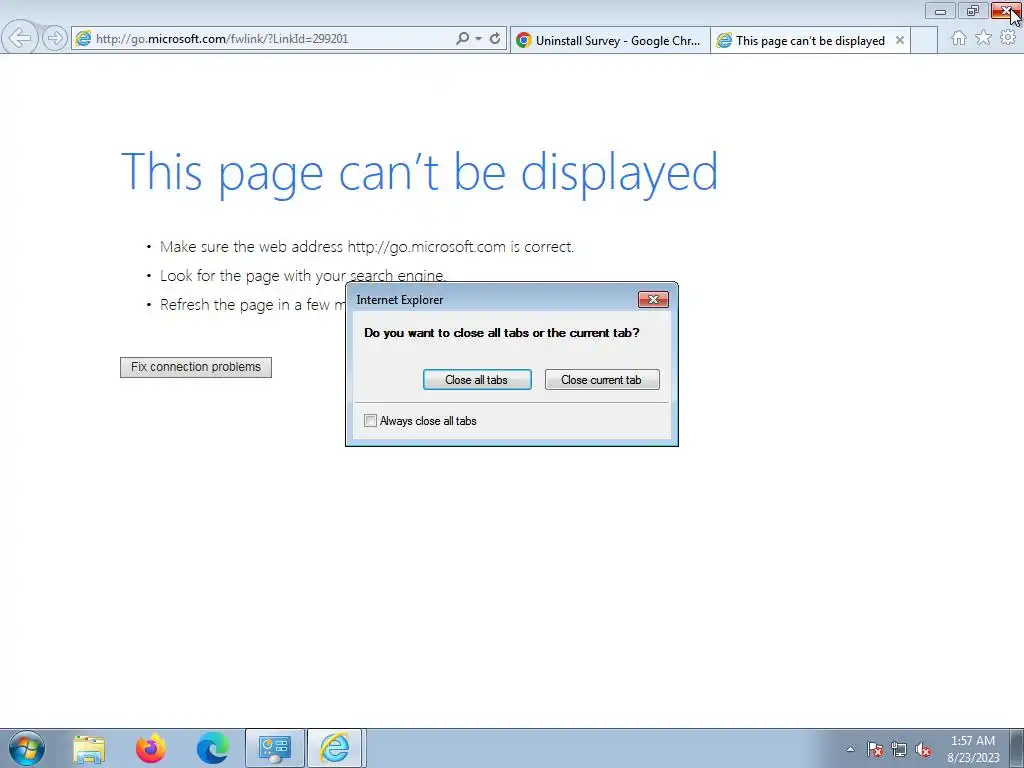Open the Windows Start orb

26,748
